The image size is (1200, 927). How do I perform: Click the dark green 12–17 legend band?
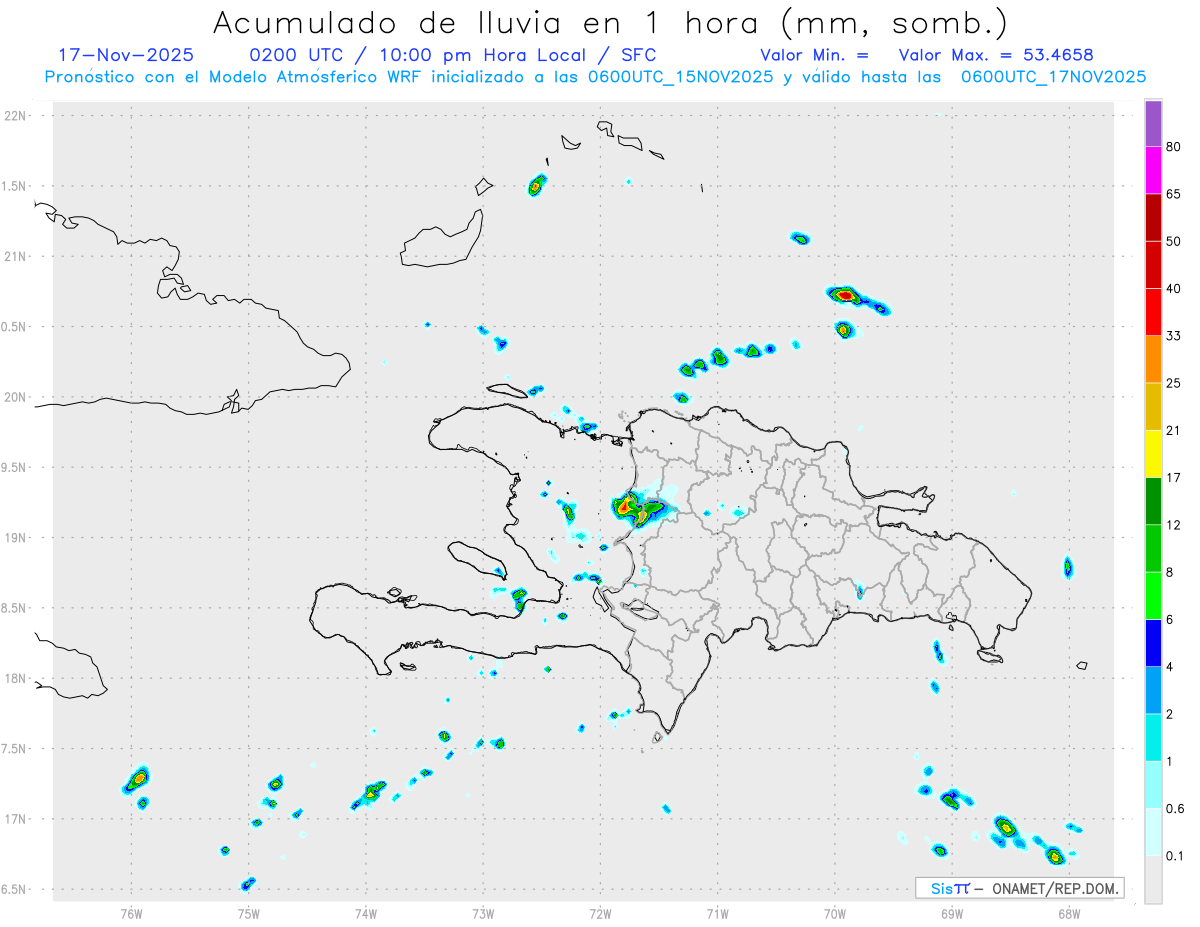(1153, 501)
